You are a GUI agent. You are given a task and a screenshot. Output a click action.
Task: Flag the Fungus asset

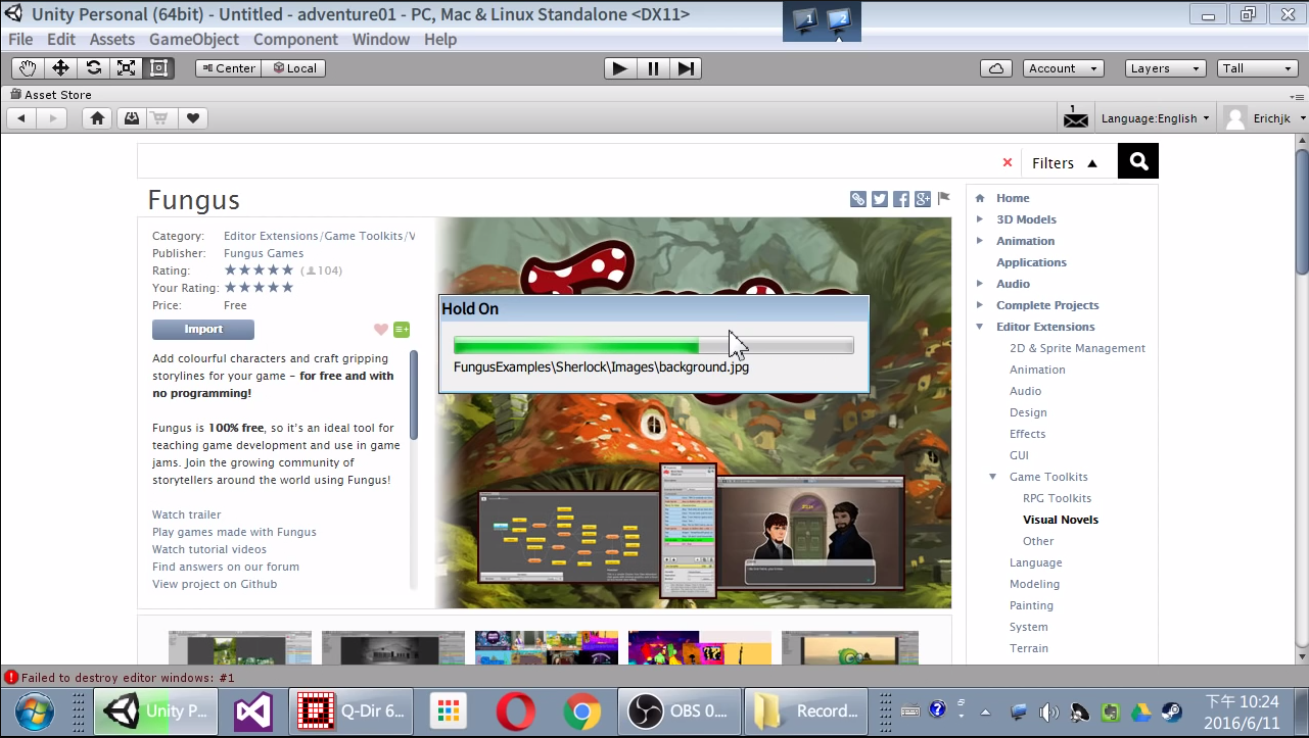943,198
